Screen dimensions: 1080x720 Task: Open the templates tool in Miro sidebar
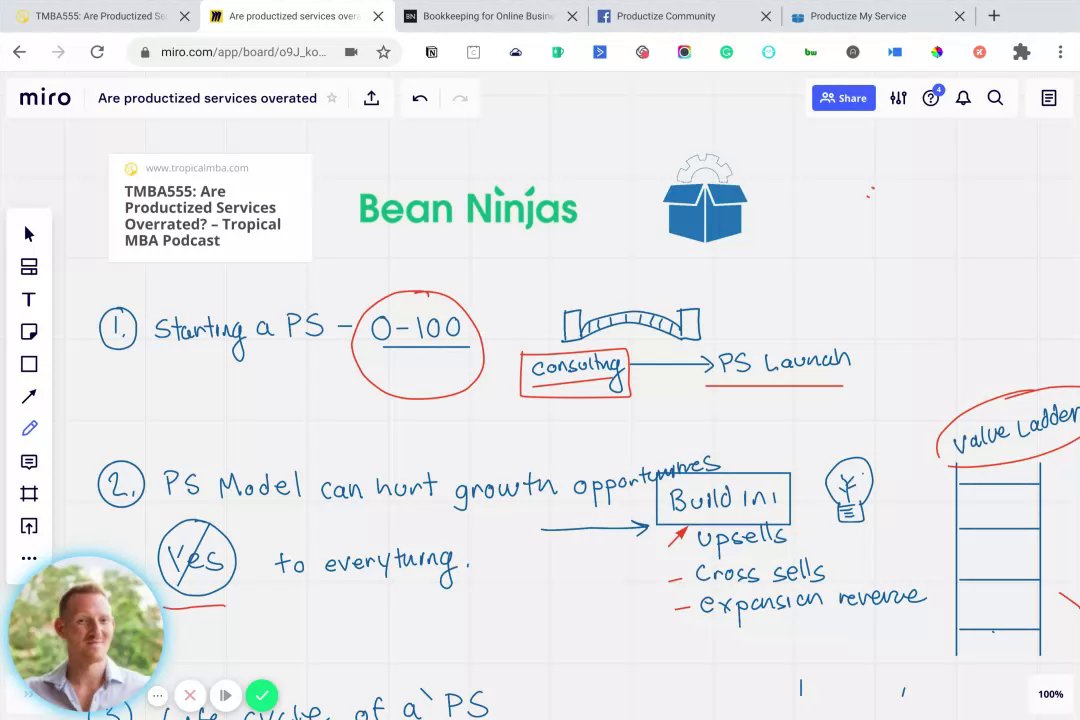pyautogui.click(x=29, y=267)
